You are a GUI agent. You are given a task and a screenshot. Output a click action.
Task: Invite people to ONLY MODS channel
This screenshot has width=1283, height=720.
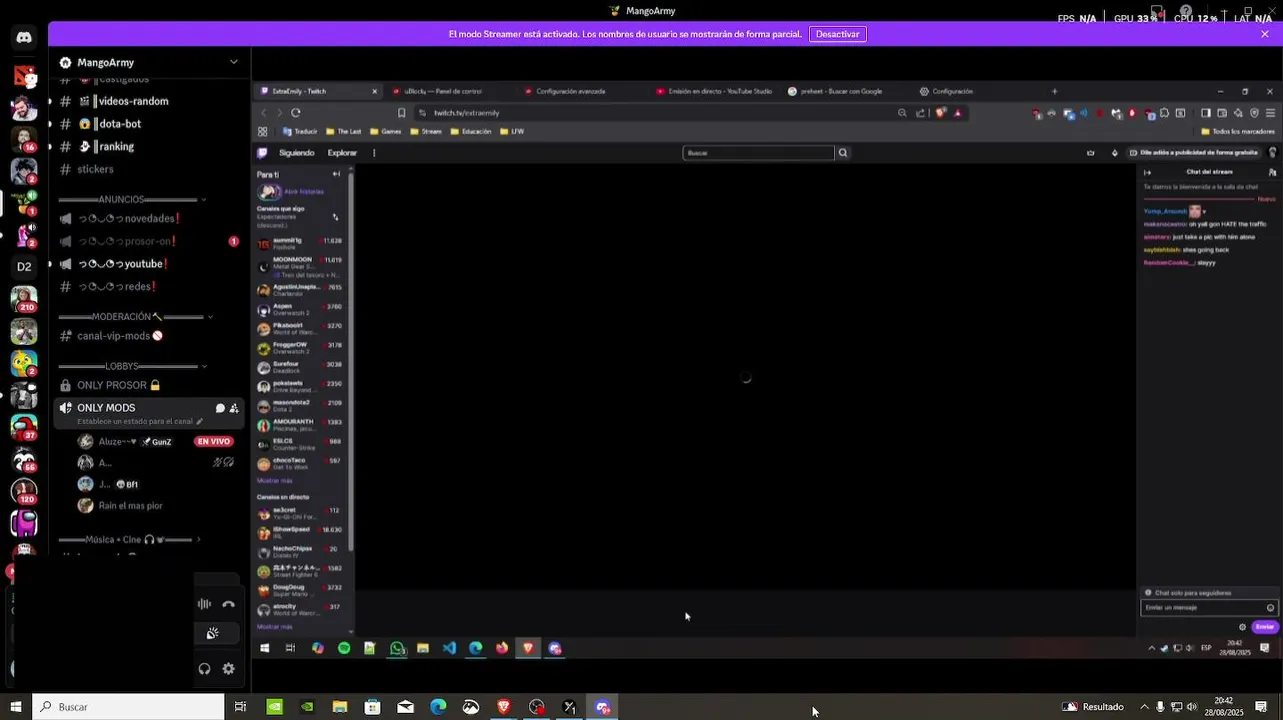(x=234, y=408)
